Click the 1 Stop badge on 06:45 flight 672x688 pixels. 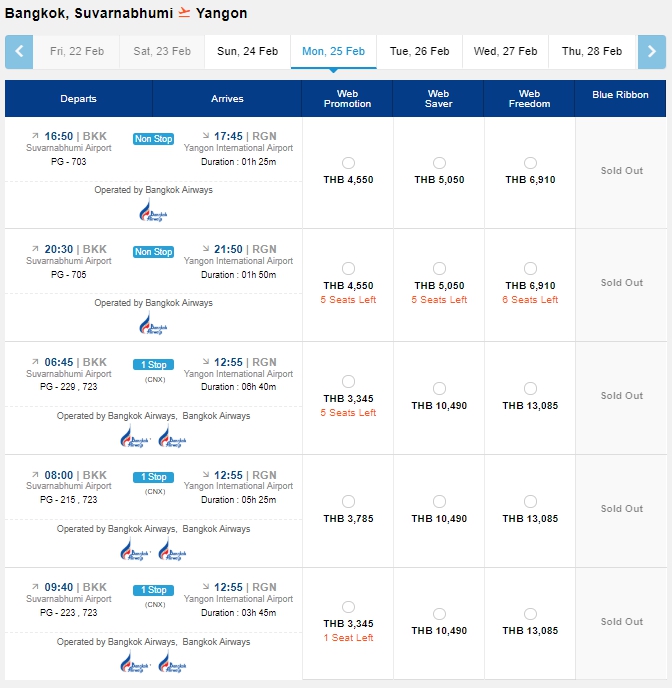(x=154, y=365)
